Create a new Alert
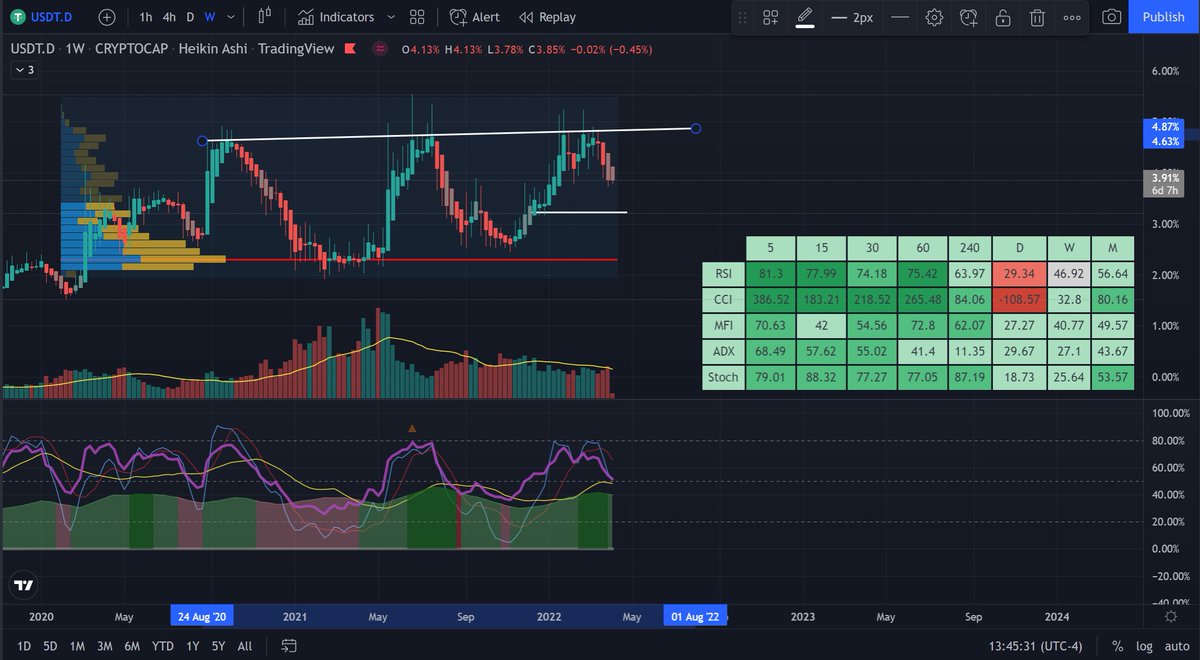This screenshot has height=660, width=1200. click(475, 17)
